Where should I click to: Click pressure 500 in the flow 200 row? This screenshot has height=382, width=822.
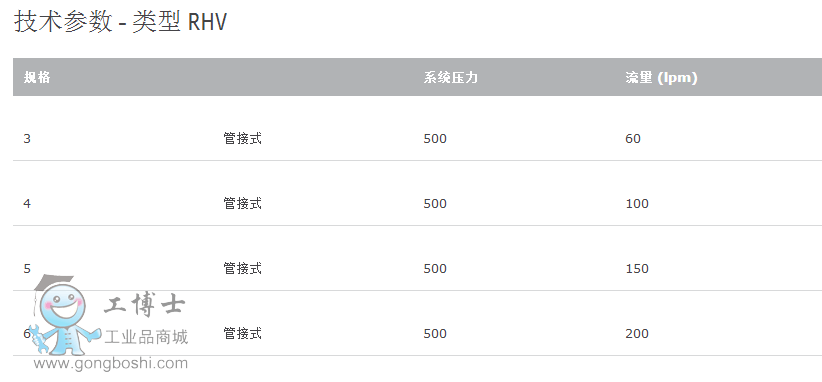435,334
